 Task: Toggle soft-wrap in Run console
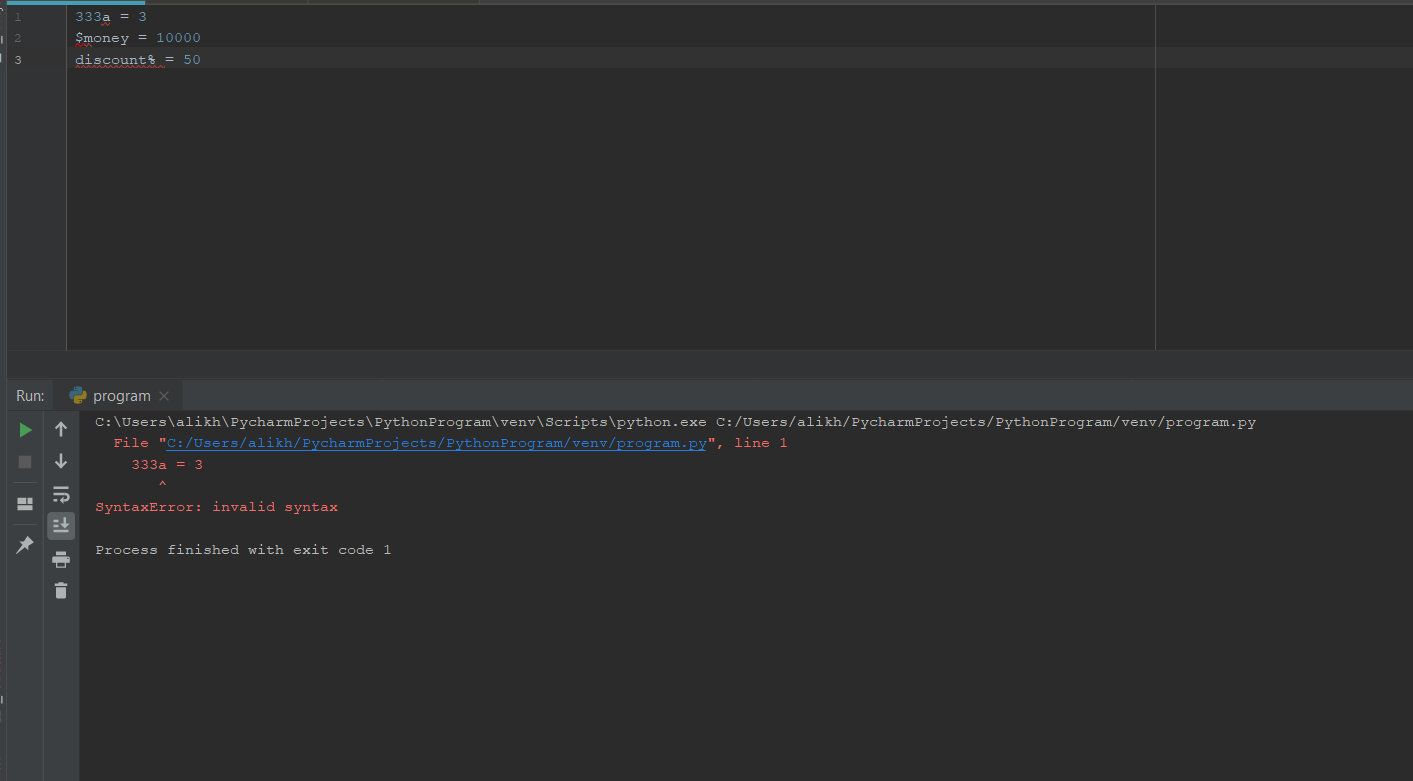point(61,494)
